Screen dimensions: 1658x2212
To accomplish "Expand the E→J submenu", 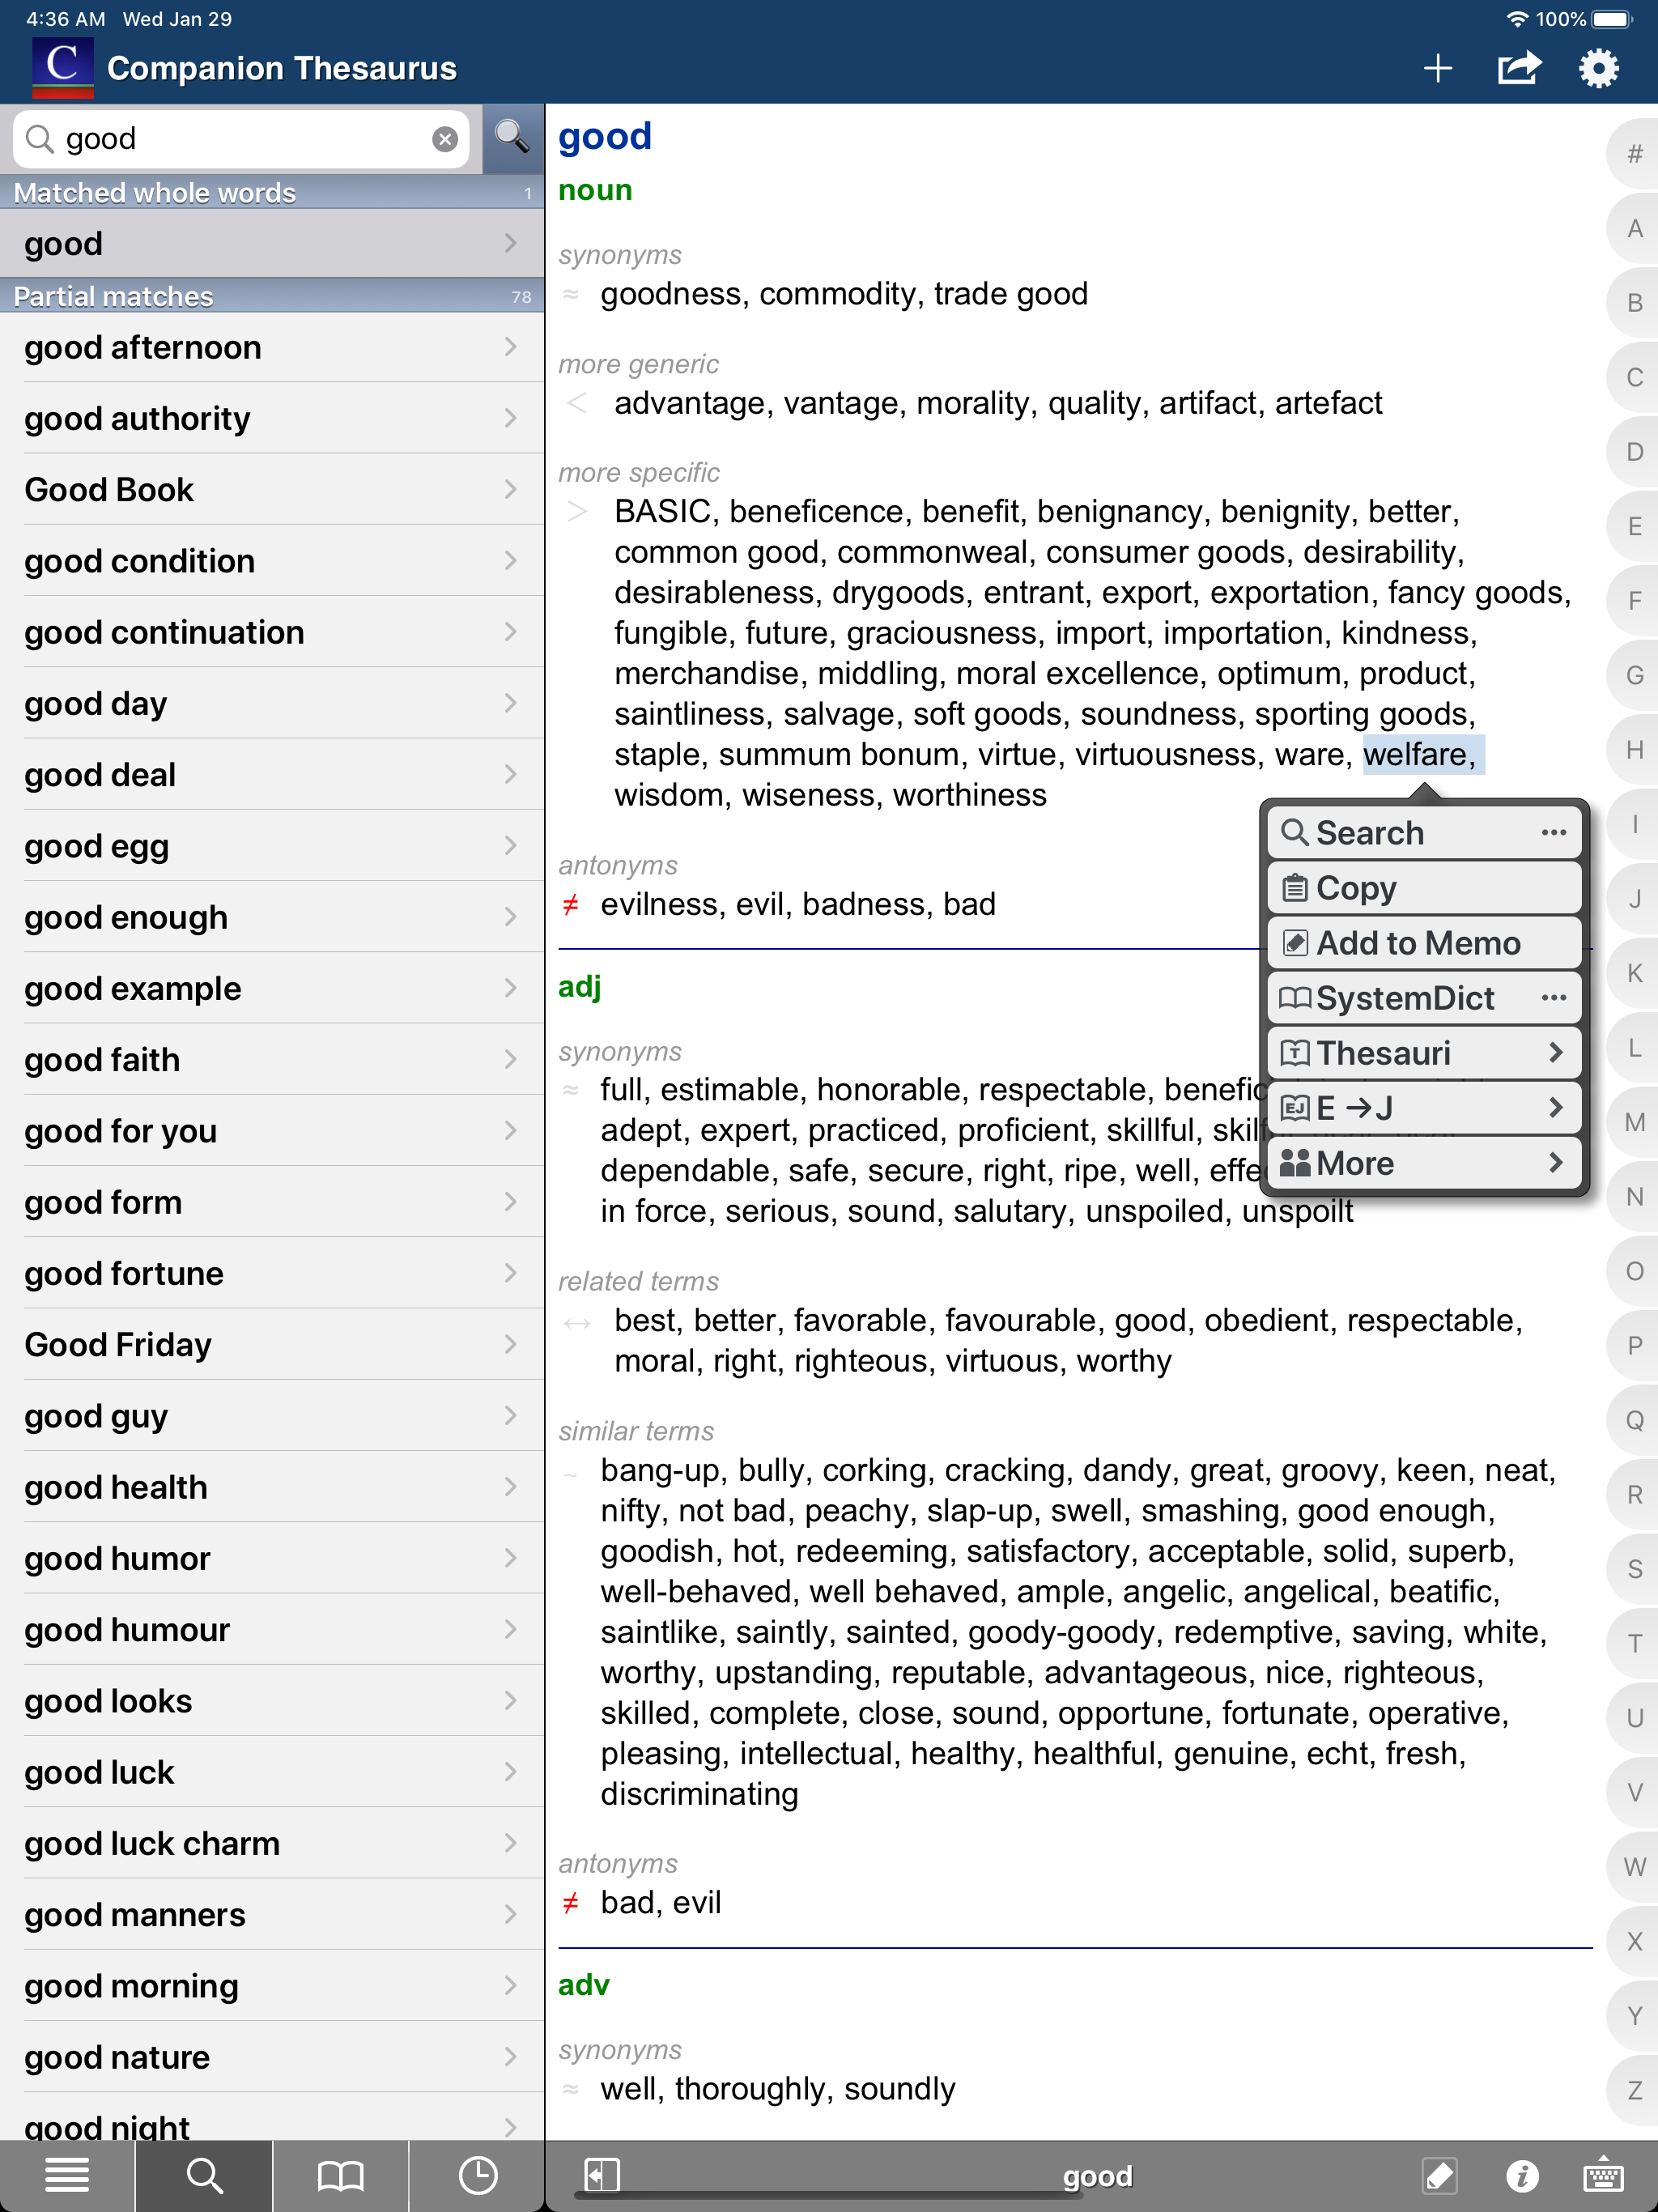I will [1423, 1108].
